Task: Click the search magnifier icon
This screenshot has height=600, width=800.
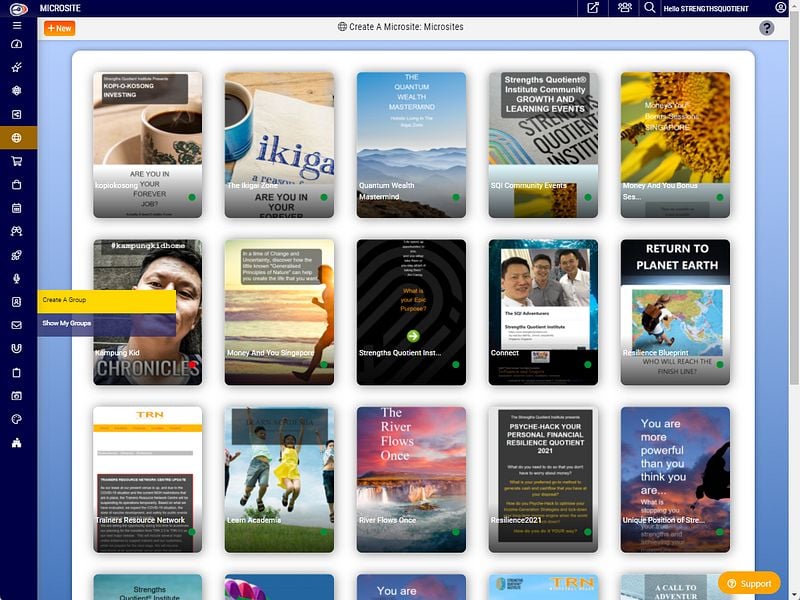Action: pyautogui.click(x=649, y=8)
